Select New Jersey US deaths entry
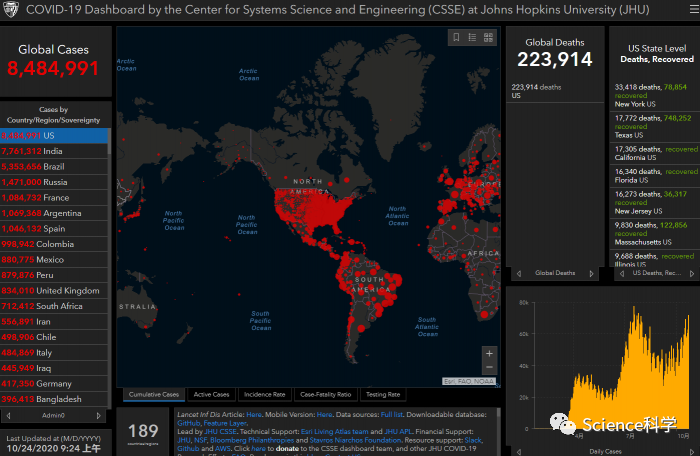700x456 pixels. (x=654, y=202)
